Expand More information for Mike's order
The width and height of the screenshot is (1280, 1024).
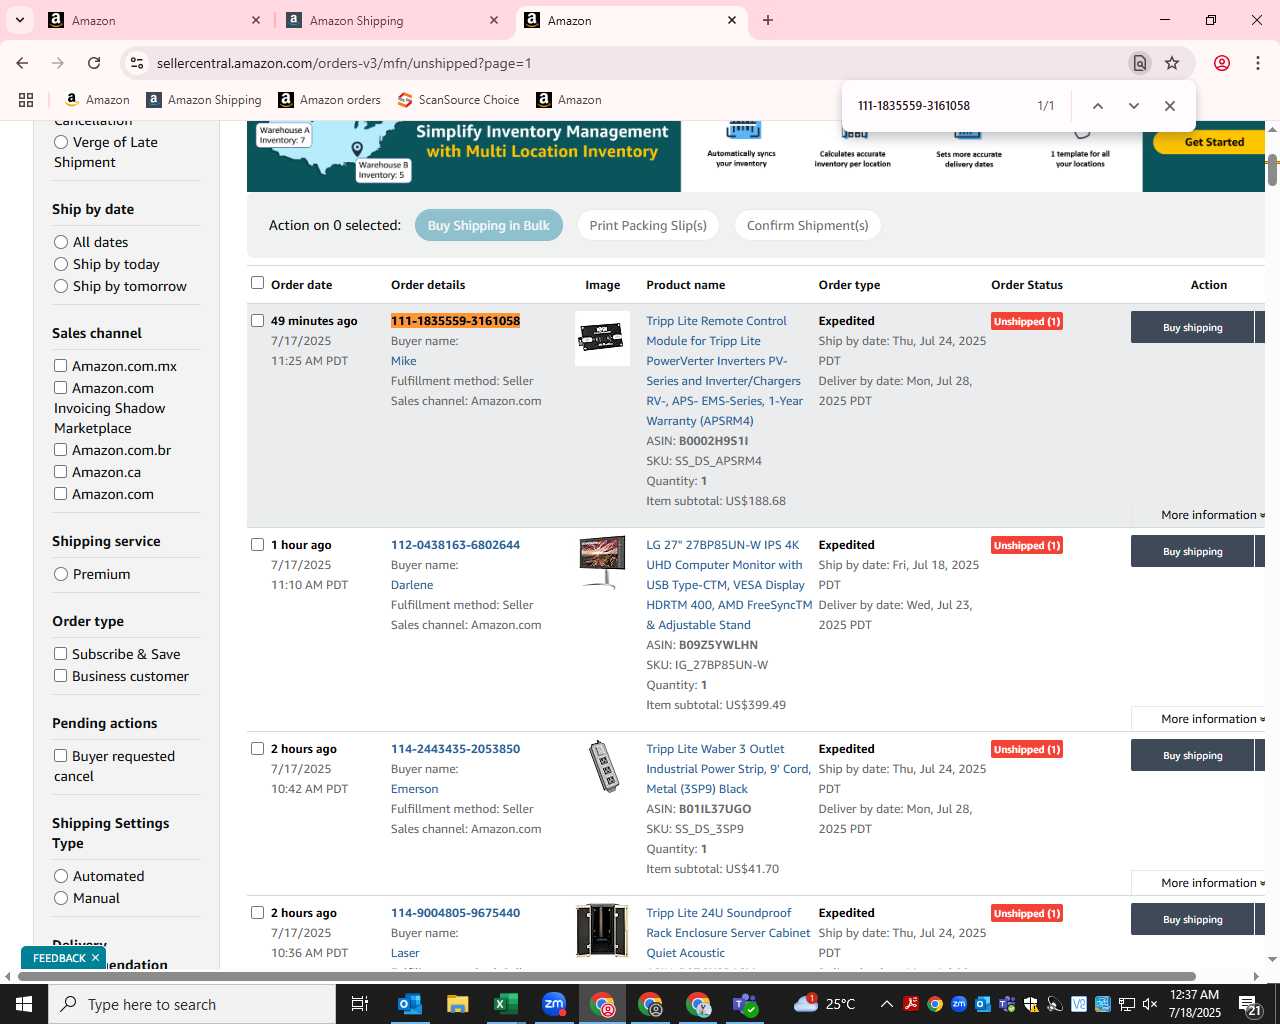click(x=1212, y=515)
